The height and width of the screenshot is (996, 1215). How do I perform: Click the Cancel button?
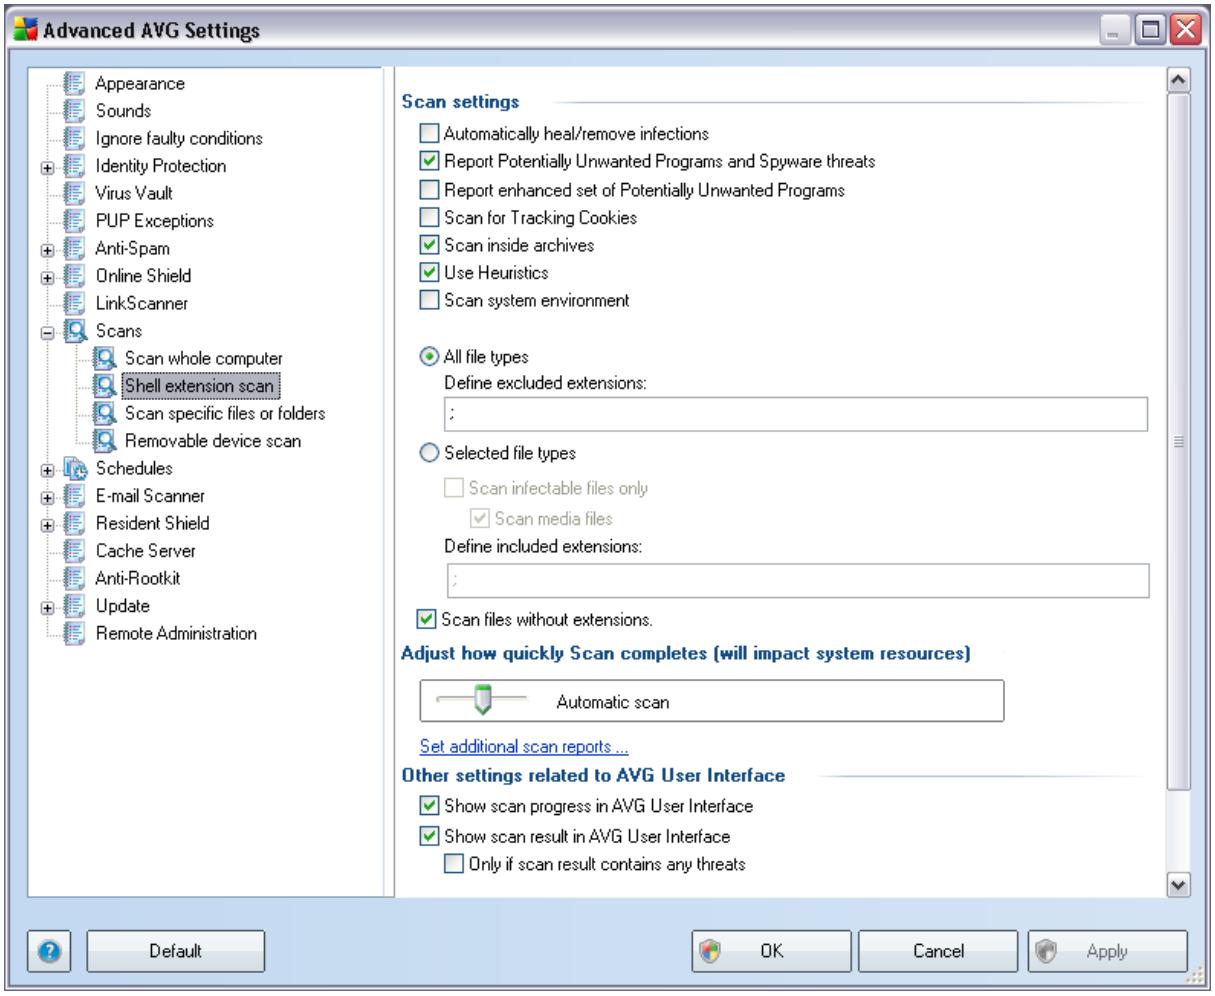tap(938, 951)
